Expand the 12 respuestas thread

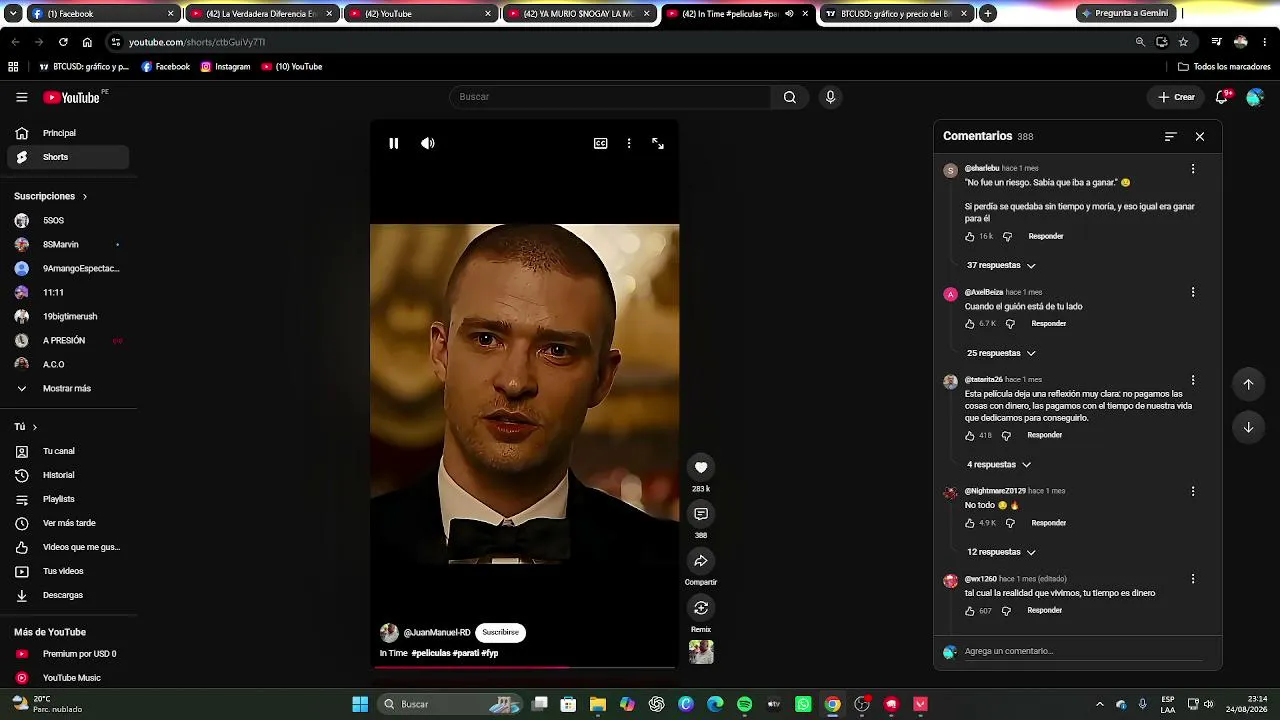point(1001,552)
